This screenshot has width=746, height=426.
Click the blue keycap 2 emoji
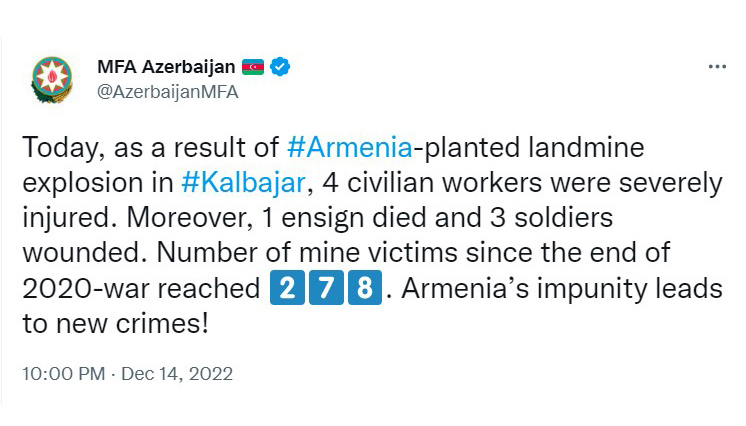pos(287,287)
